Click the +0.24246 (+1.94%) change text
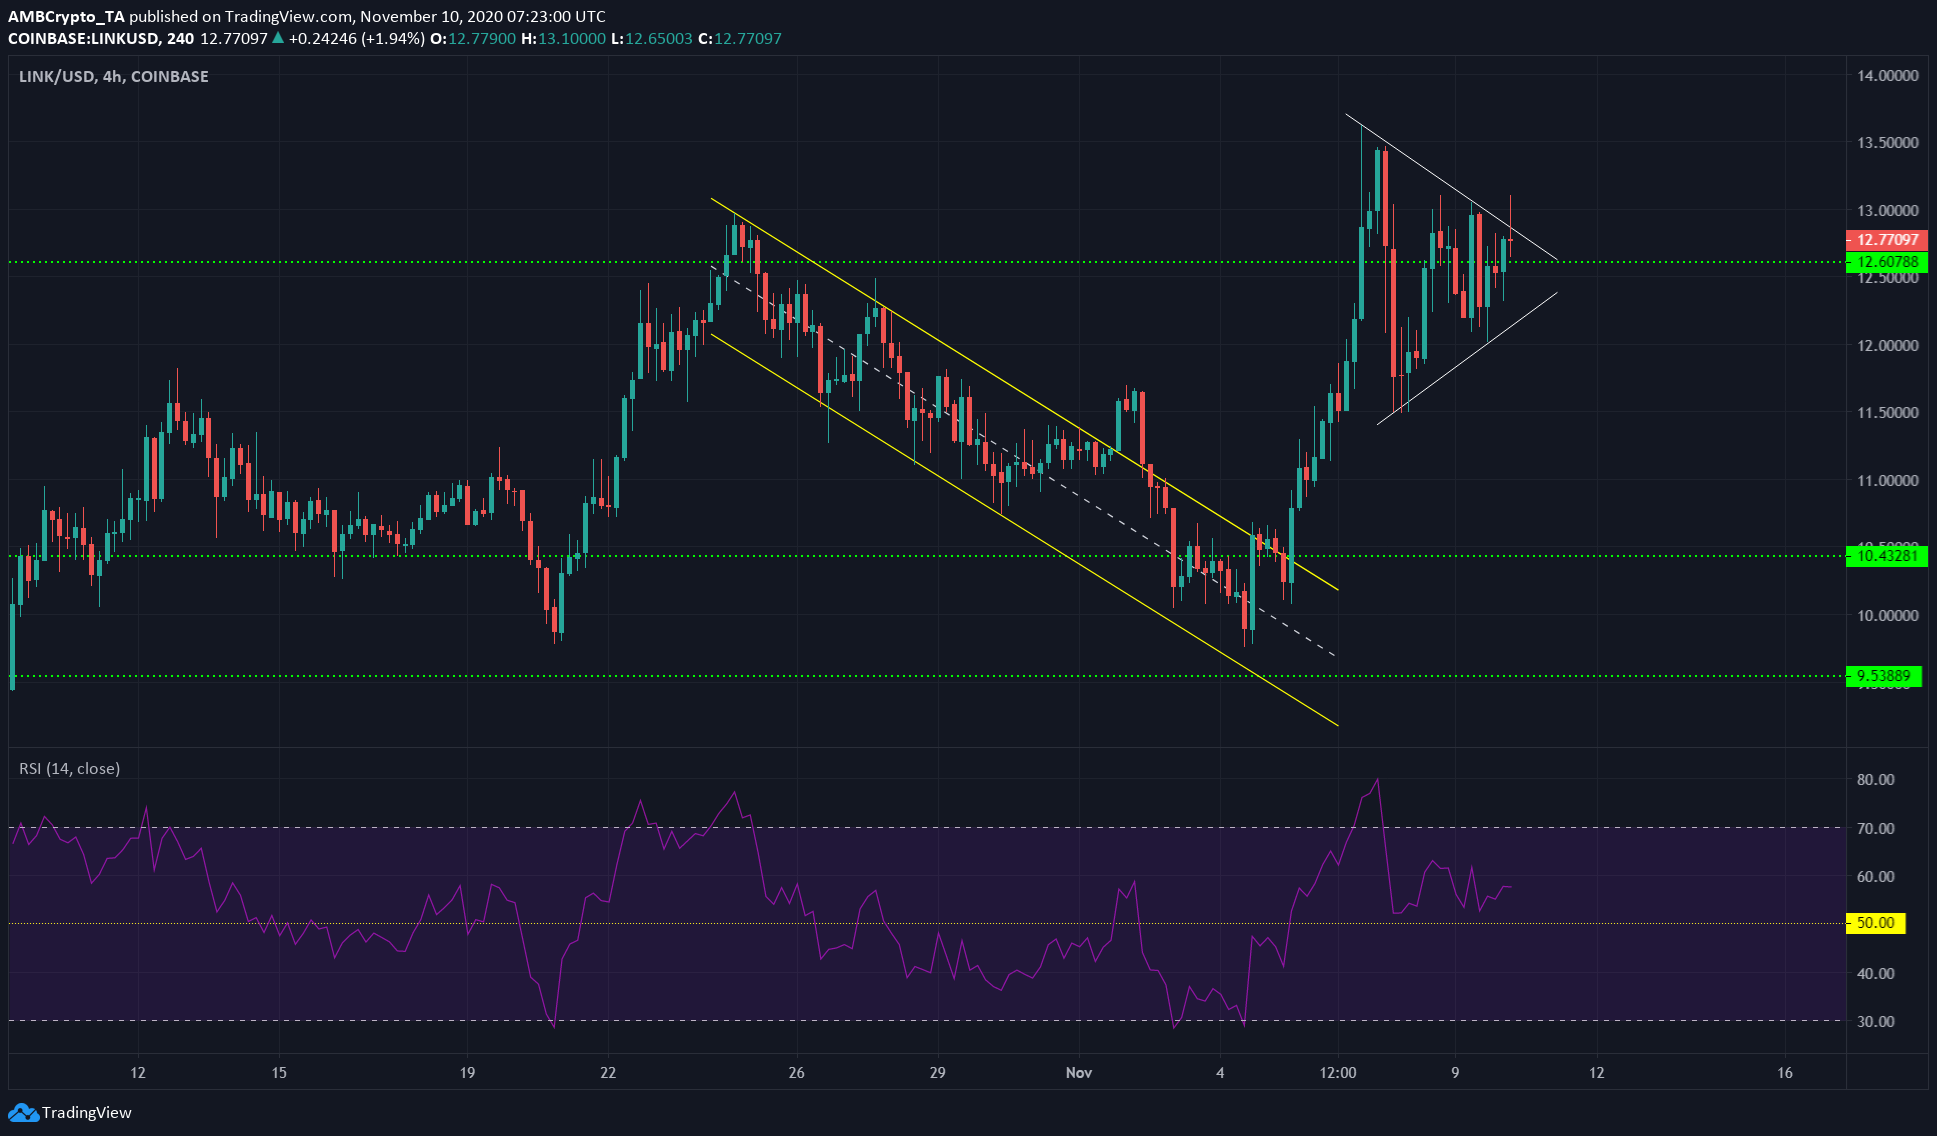 [x=356, y=39]
